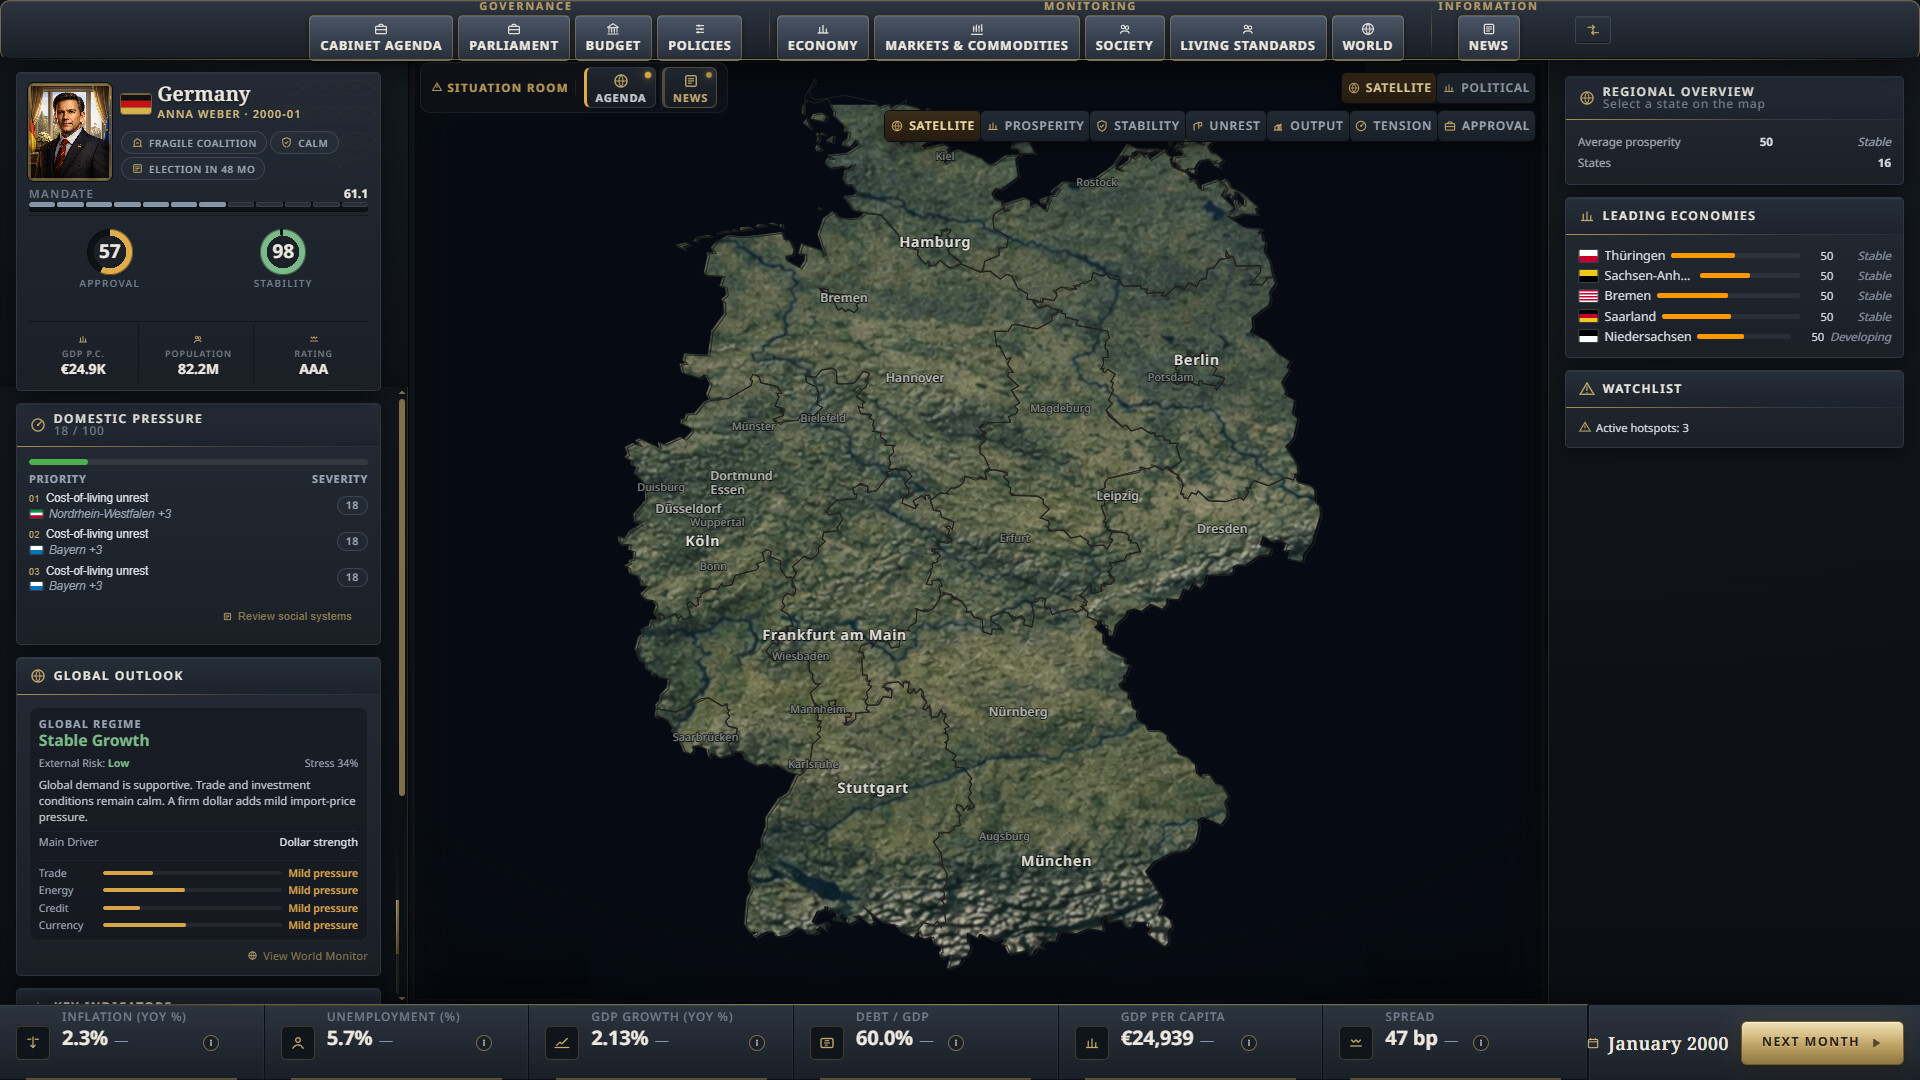Click the Fragile Coalition status badge
This screenshot has height=1080, width=1920.
(195, 143)
